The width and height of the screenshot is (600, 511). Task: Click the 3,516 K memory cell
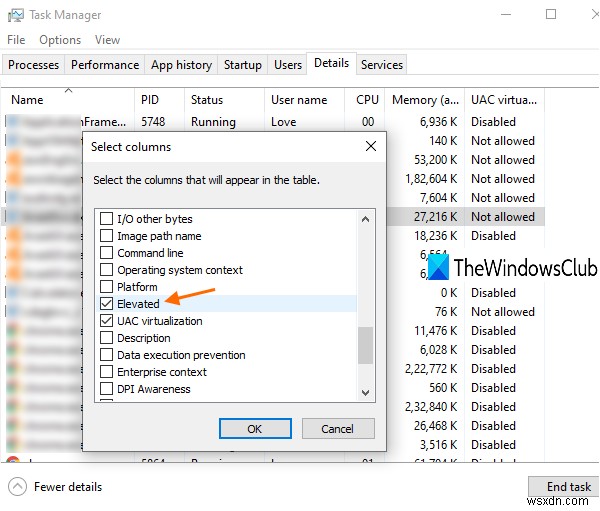pyautogui.click(x=439, y=445)
